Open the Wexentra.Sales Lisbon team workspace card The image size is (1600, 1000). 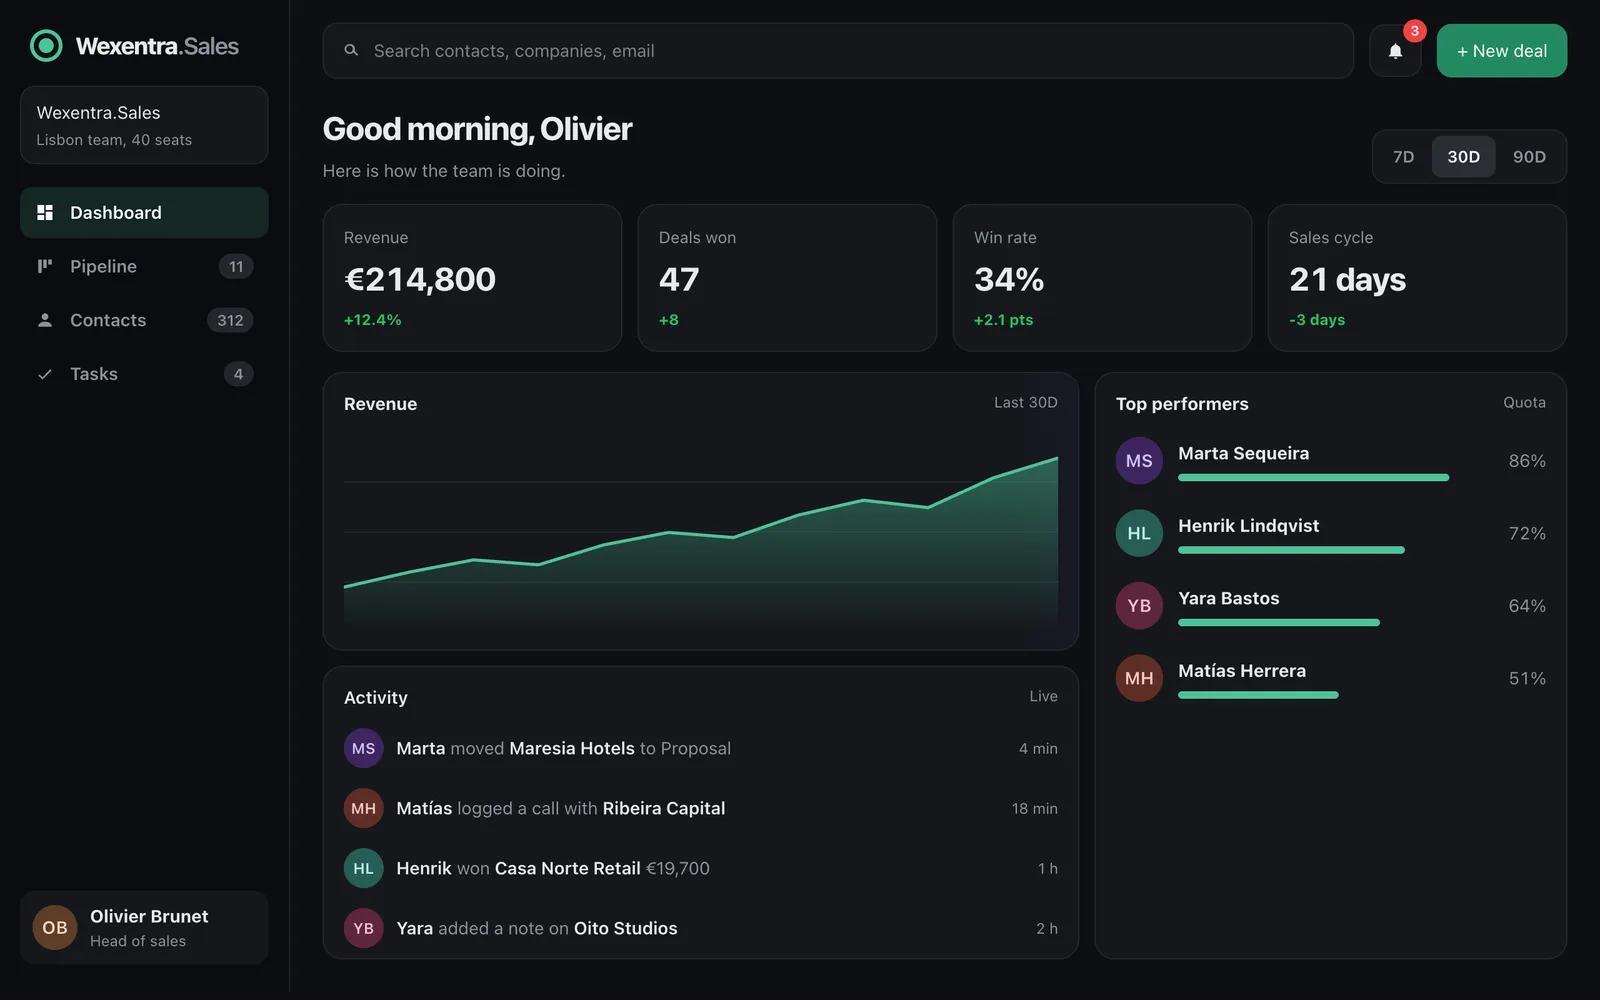pos(144,125)
